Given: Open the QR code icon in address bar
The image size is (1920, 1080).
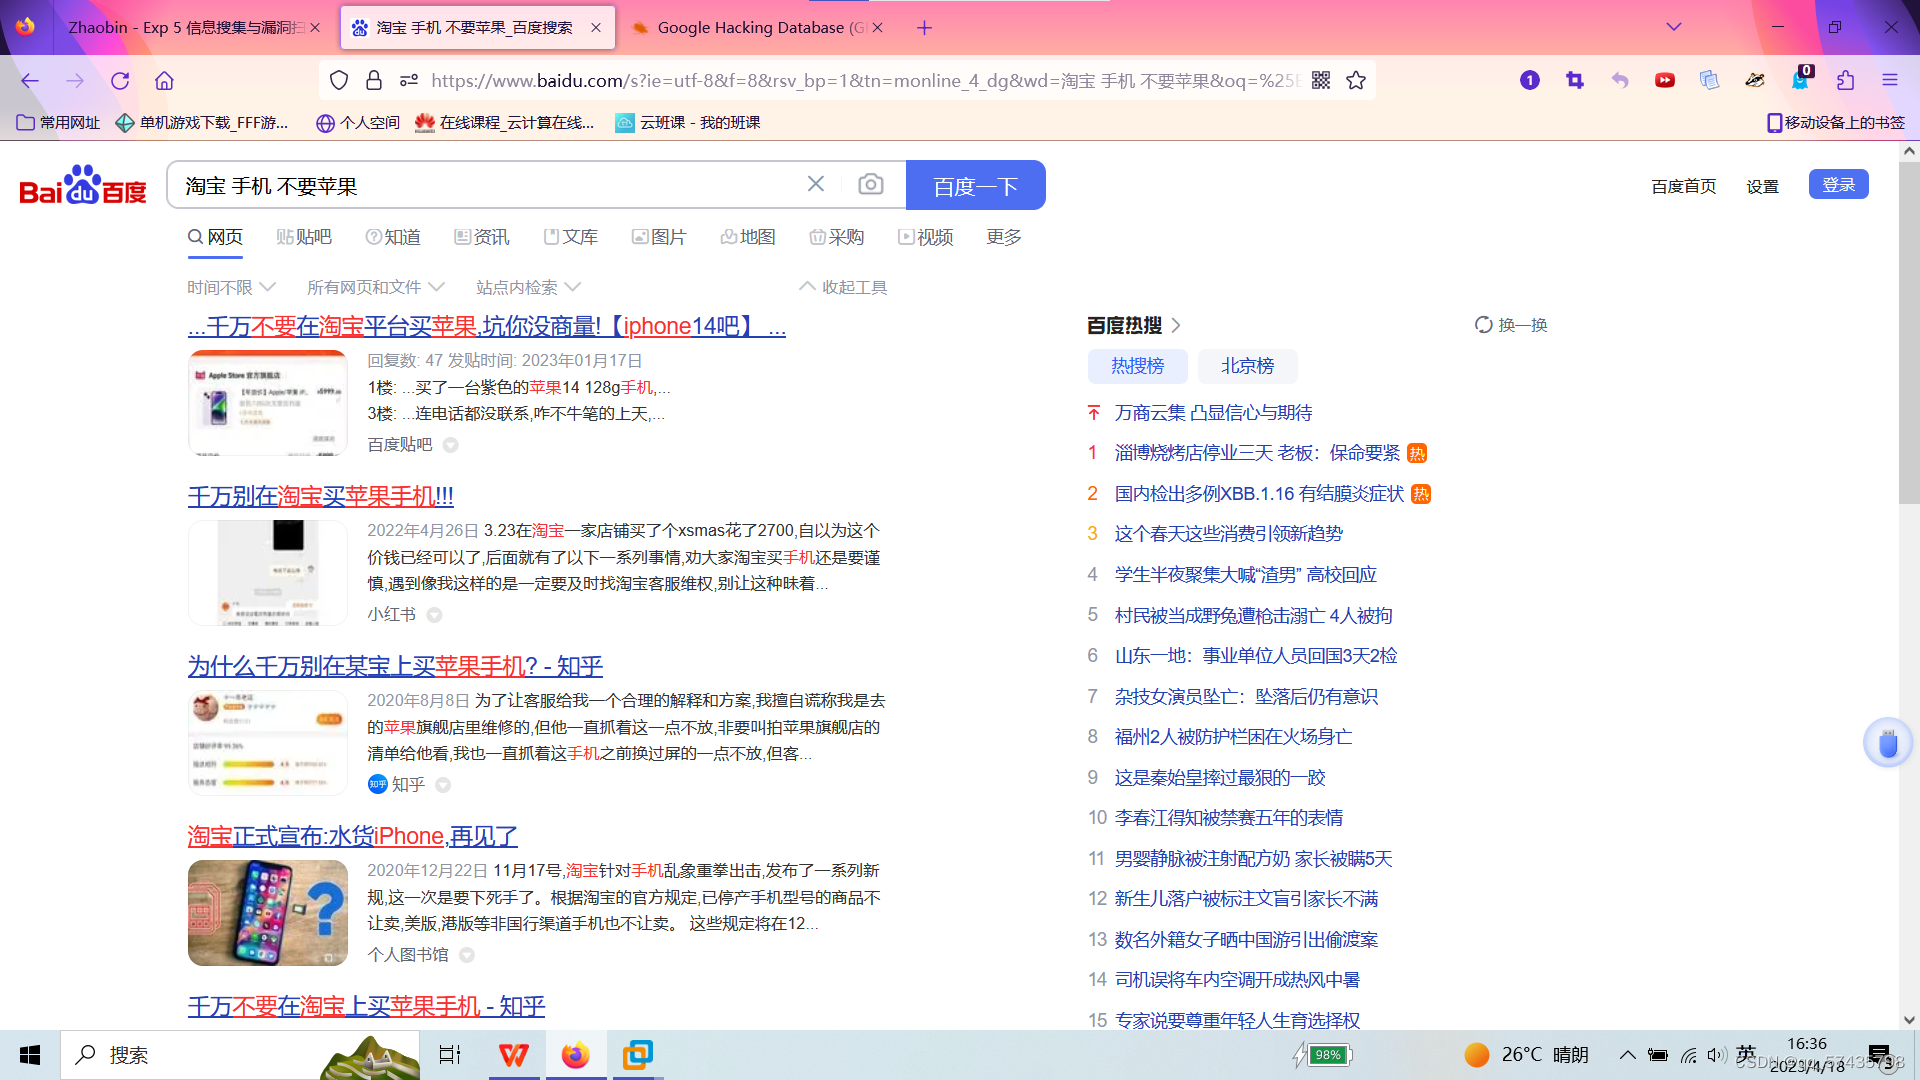Looking at the screenshot, I should tap(1321, 81).
